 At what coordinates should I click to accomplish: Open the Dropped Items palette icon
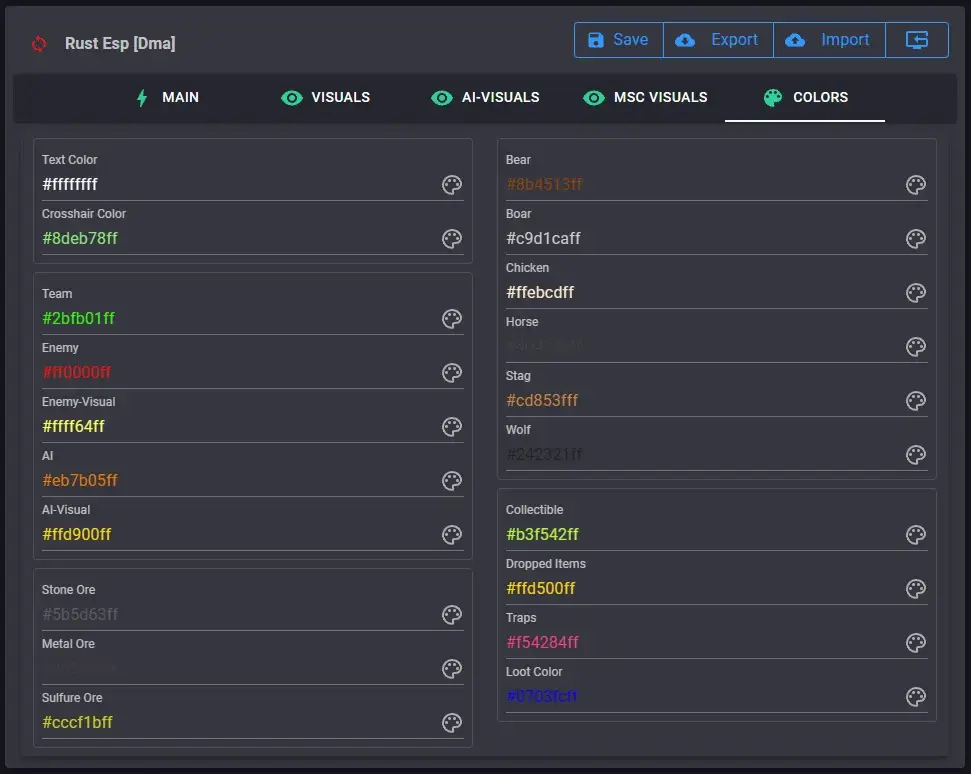[915, 589]
